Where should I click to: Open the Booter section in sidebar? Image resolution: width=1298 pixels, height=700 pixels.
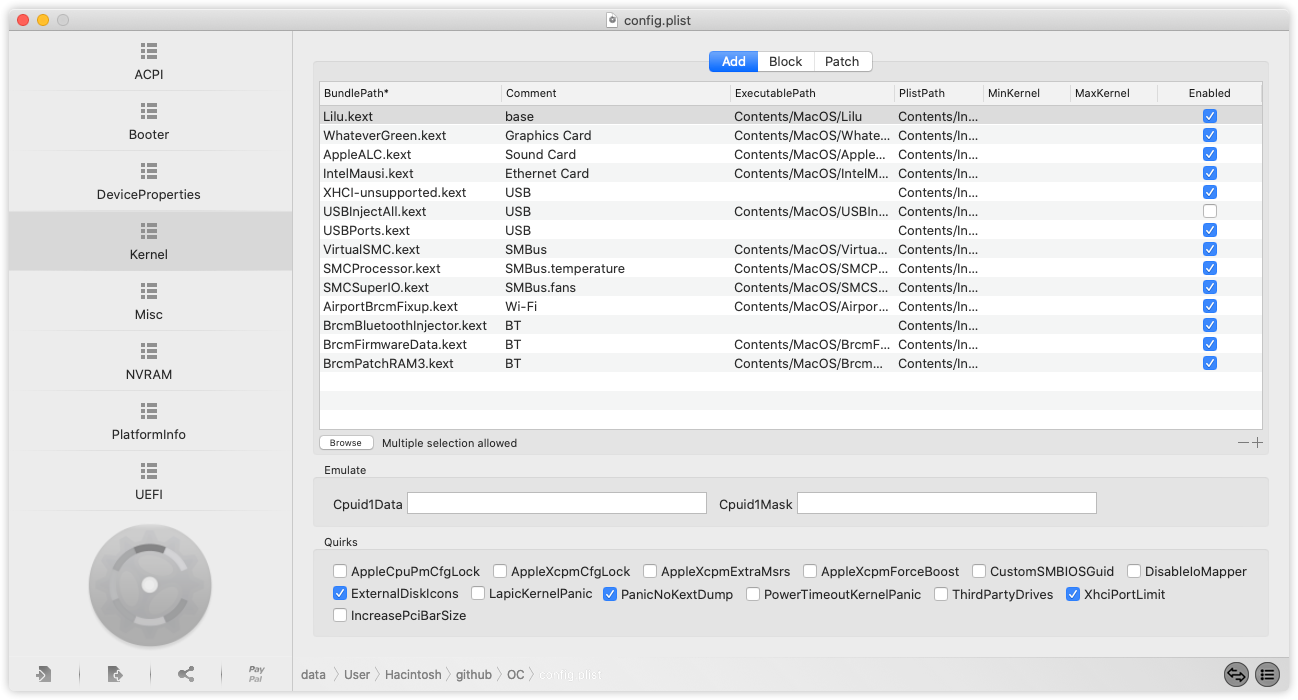tap(150, 122)
